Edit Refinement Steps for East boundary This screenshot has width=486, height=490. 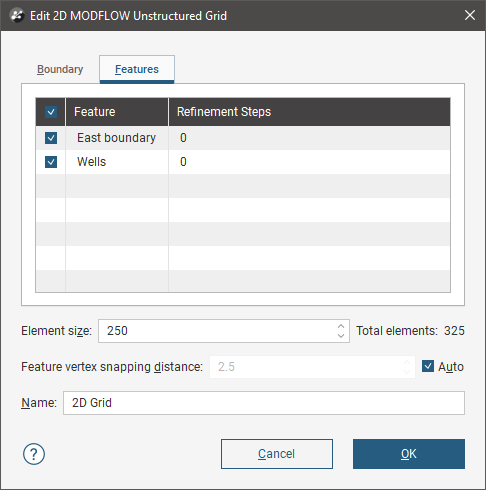(x=309, y=138)
